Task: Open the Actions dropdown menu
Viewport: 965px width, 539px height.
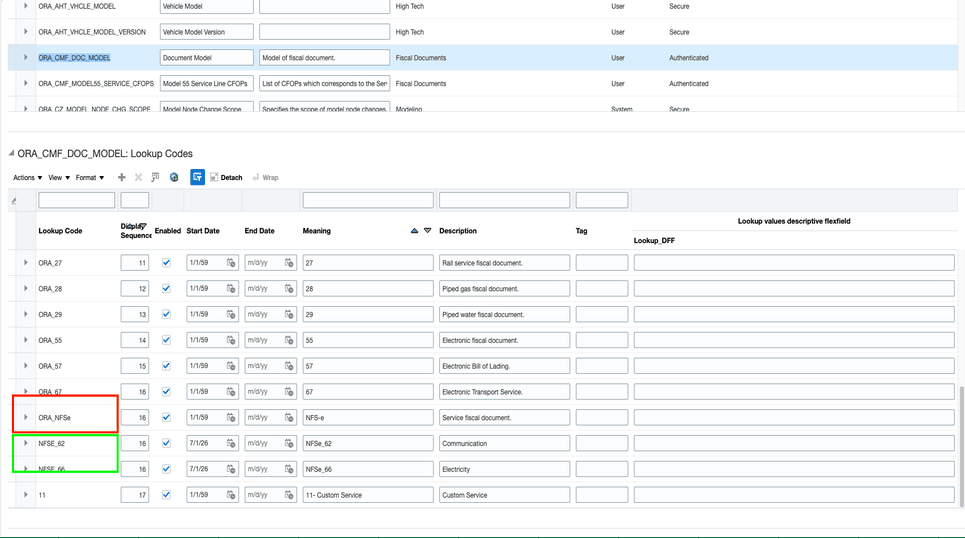Action: pyautogui.click(x=28, y=178)
